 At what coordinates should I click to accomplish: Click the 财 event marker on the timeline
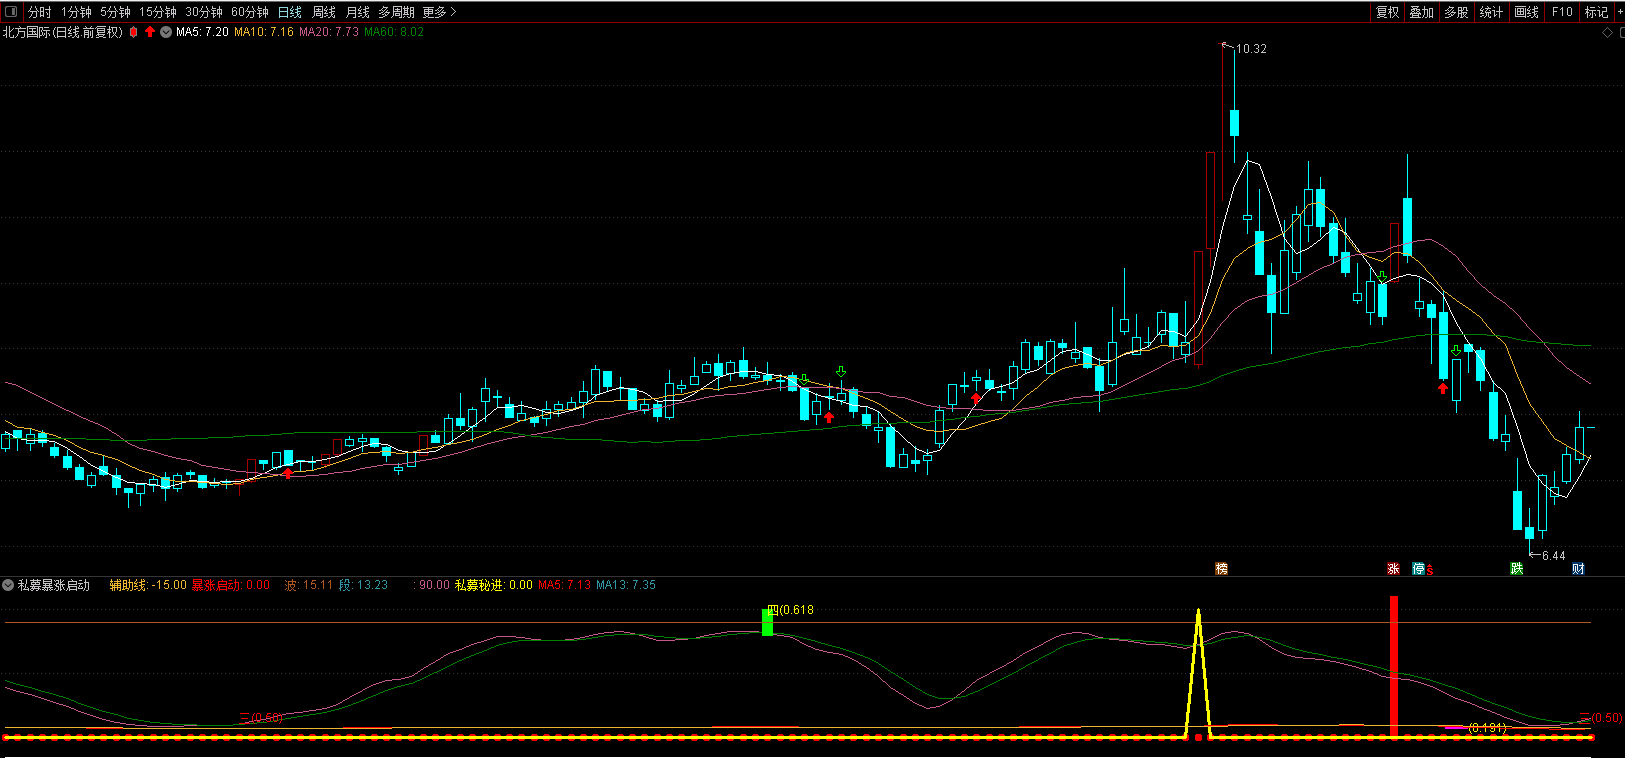coord(1578,569)
